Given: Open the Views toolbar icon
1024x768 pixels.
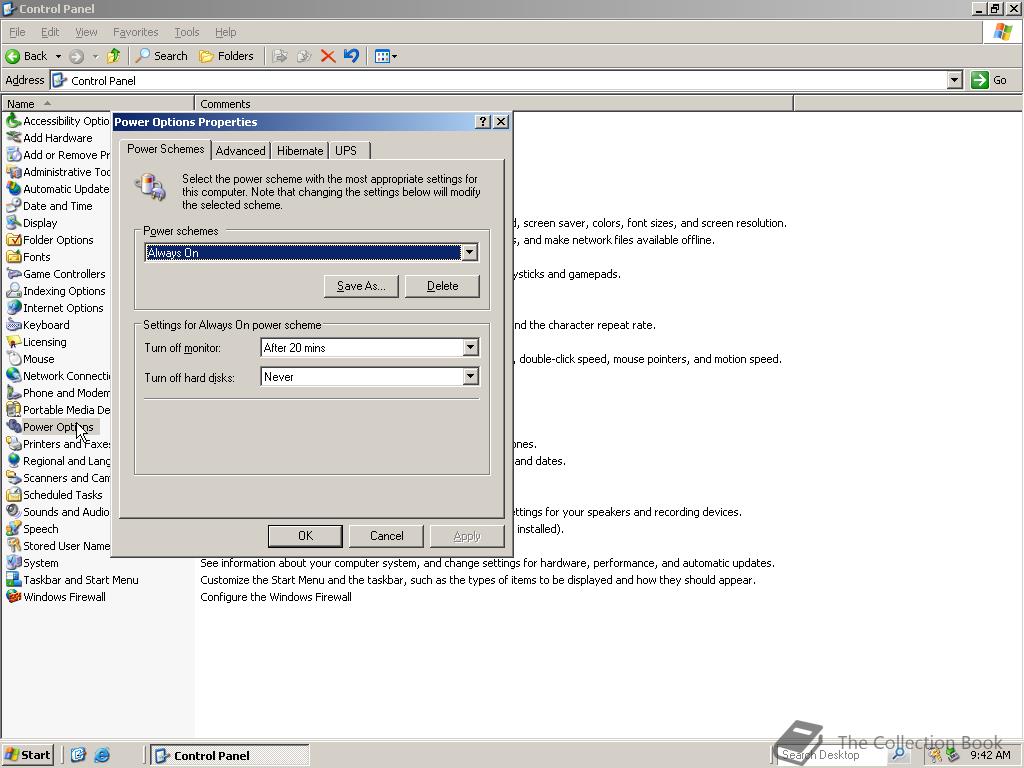Looking at the screenshot, I should [382, 56].
